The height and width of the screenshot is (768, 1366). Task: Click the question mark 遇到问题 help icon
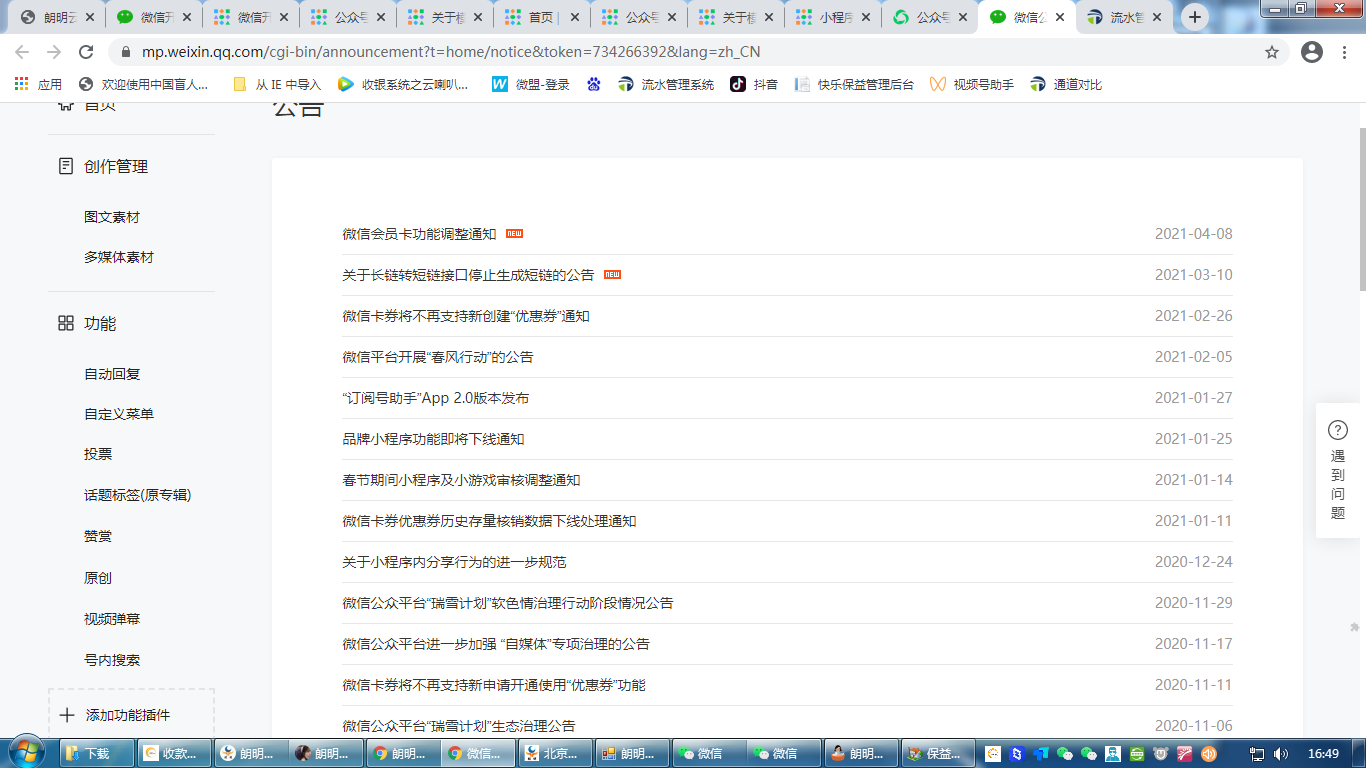click(1338, 430)
